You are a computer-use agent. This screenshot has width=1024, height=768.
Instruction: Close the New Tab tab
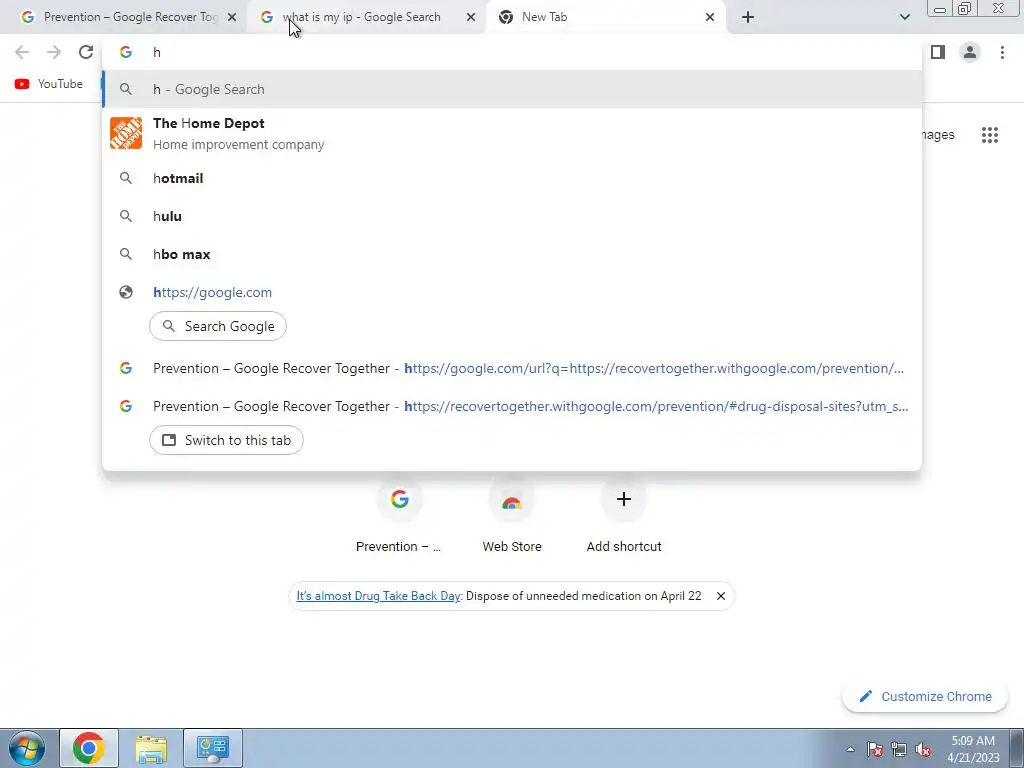(710, 17)
